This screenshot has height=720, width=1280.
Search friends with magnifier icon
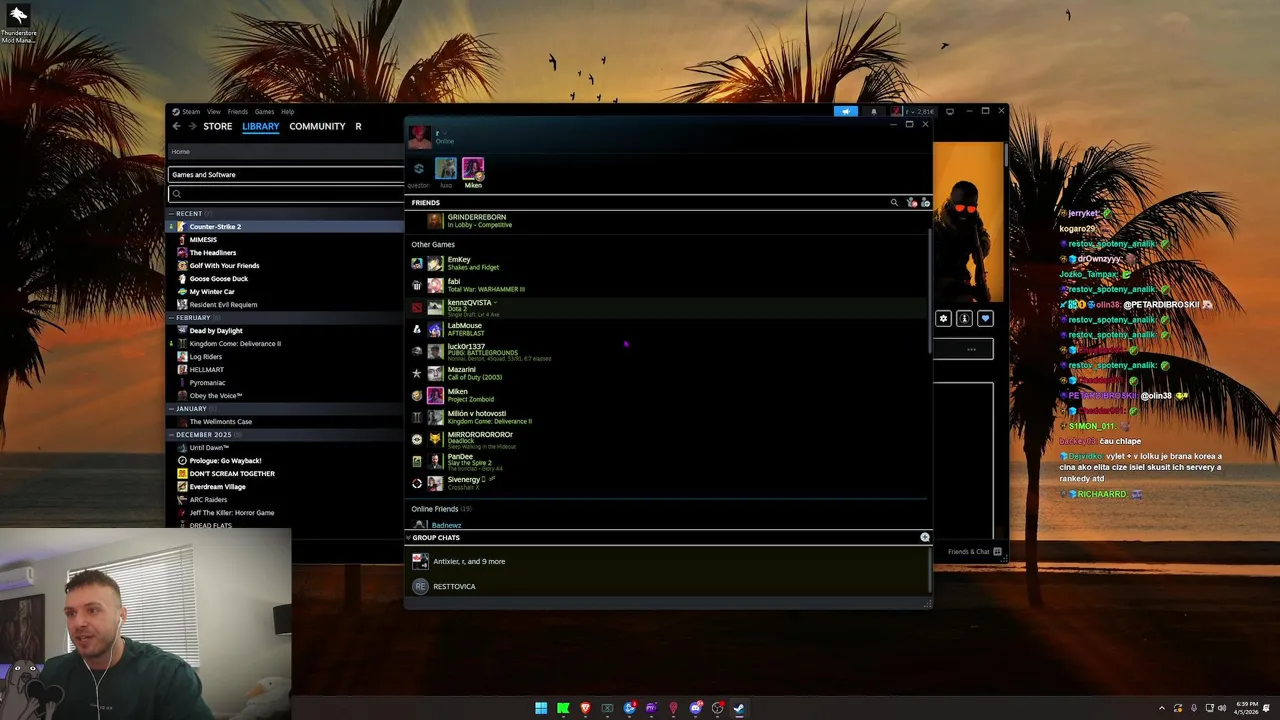point(894,202)
